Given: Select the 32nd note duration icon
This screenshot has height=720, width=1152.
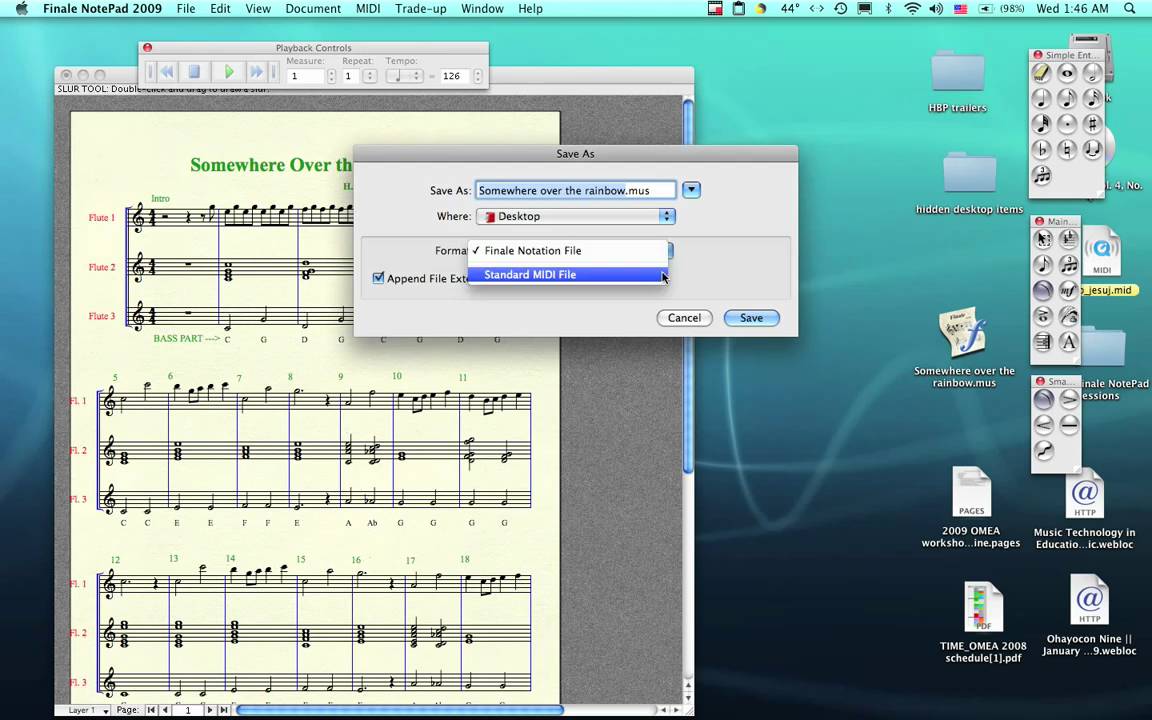Looking at the screenshot, I should [x=1041, y=123].
